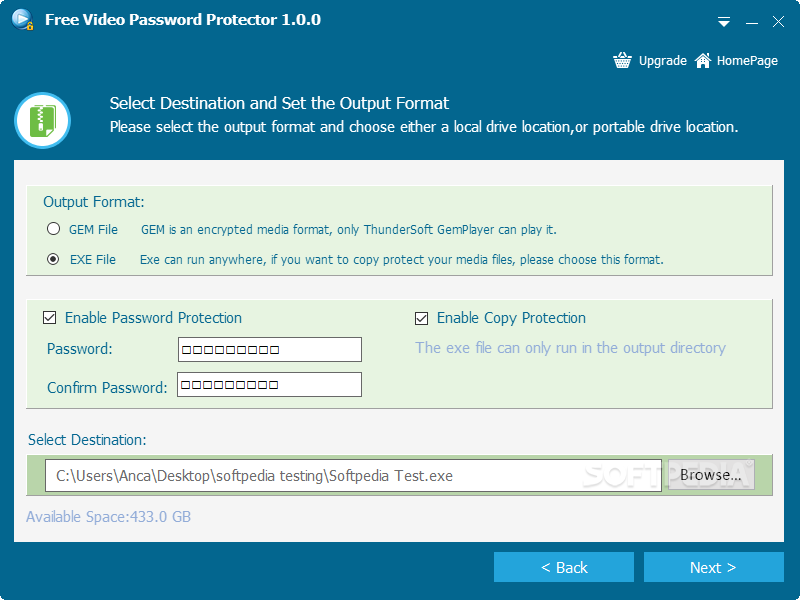Go to the previous step with Back
The width and height of the screenshot is (800, 600).
564,567
